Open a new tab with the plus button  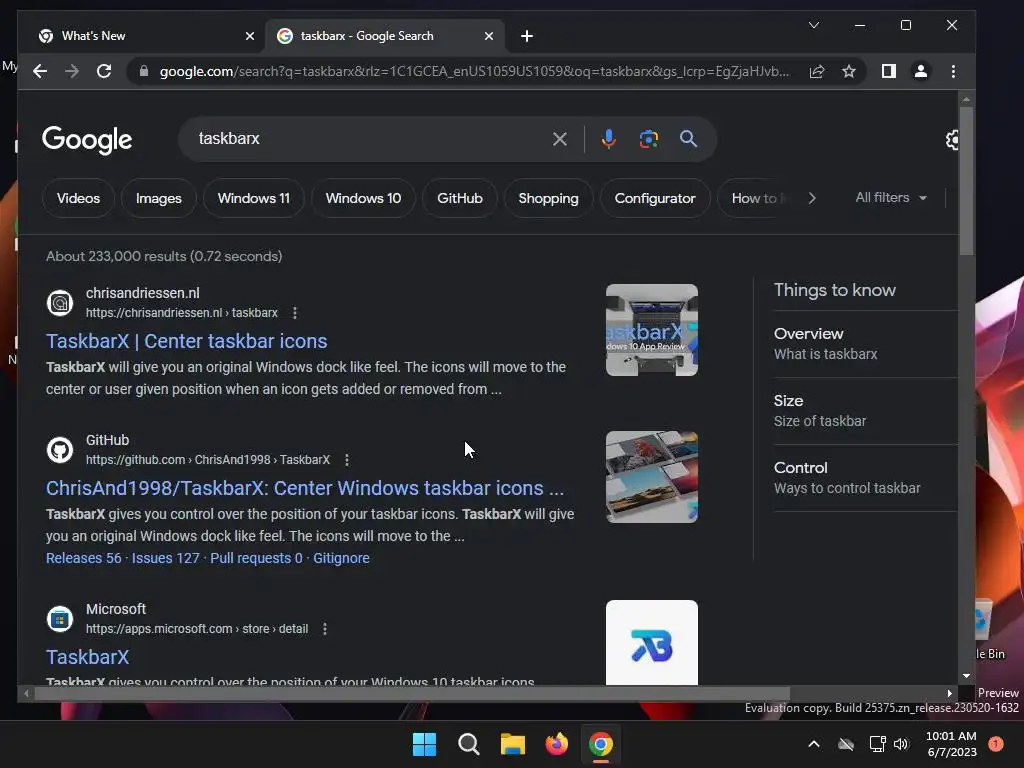pyautogui.click(x=527, y=36)
